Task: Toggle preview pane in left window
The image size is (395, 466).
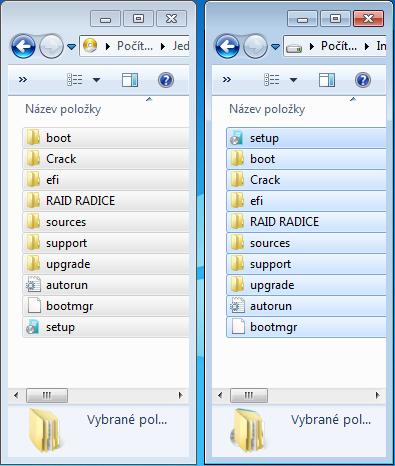Action: pos(130,80)
